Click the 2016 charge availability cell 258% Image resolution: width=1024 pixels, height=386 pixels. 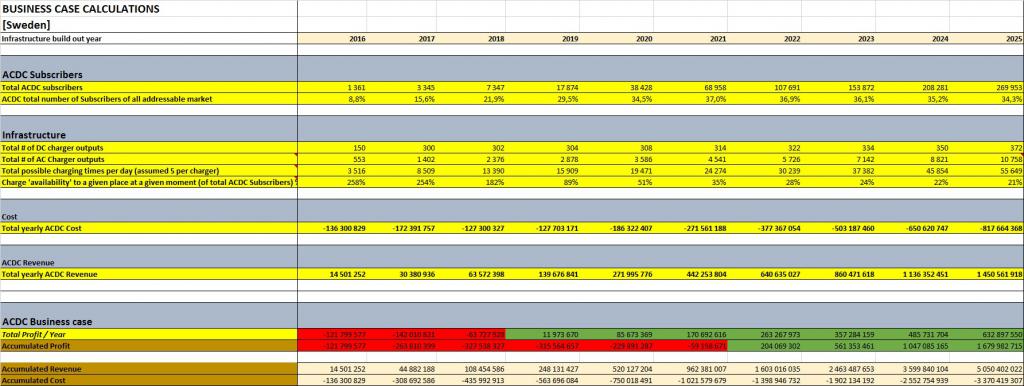tap(357, 182)
